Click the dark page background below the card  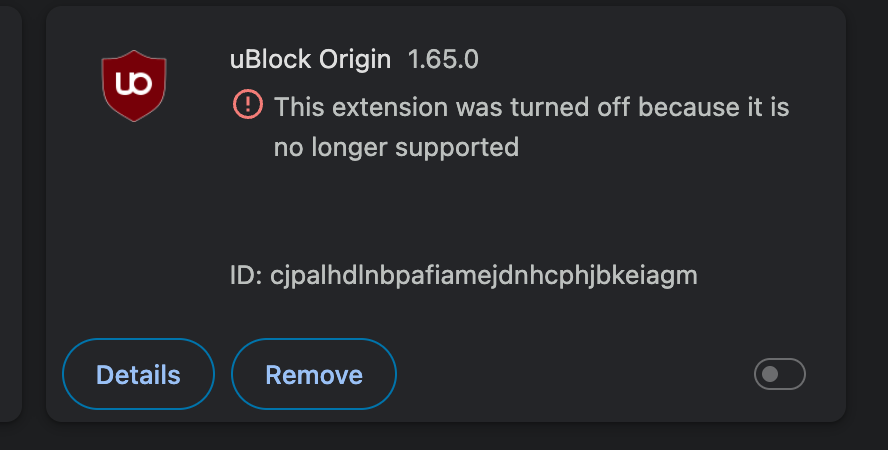click(x=444, y=436)
